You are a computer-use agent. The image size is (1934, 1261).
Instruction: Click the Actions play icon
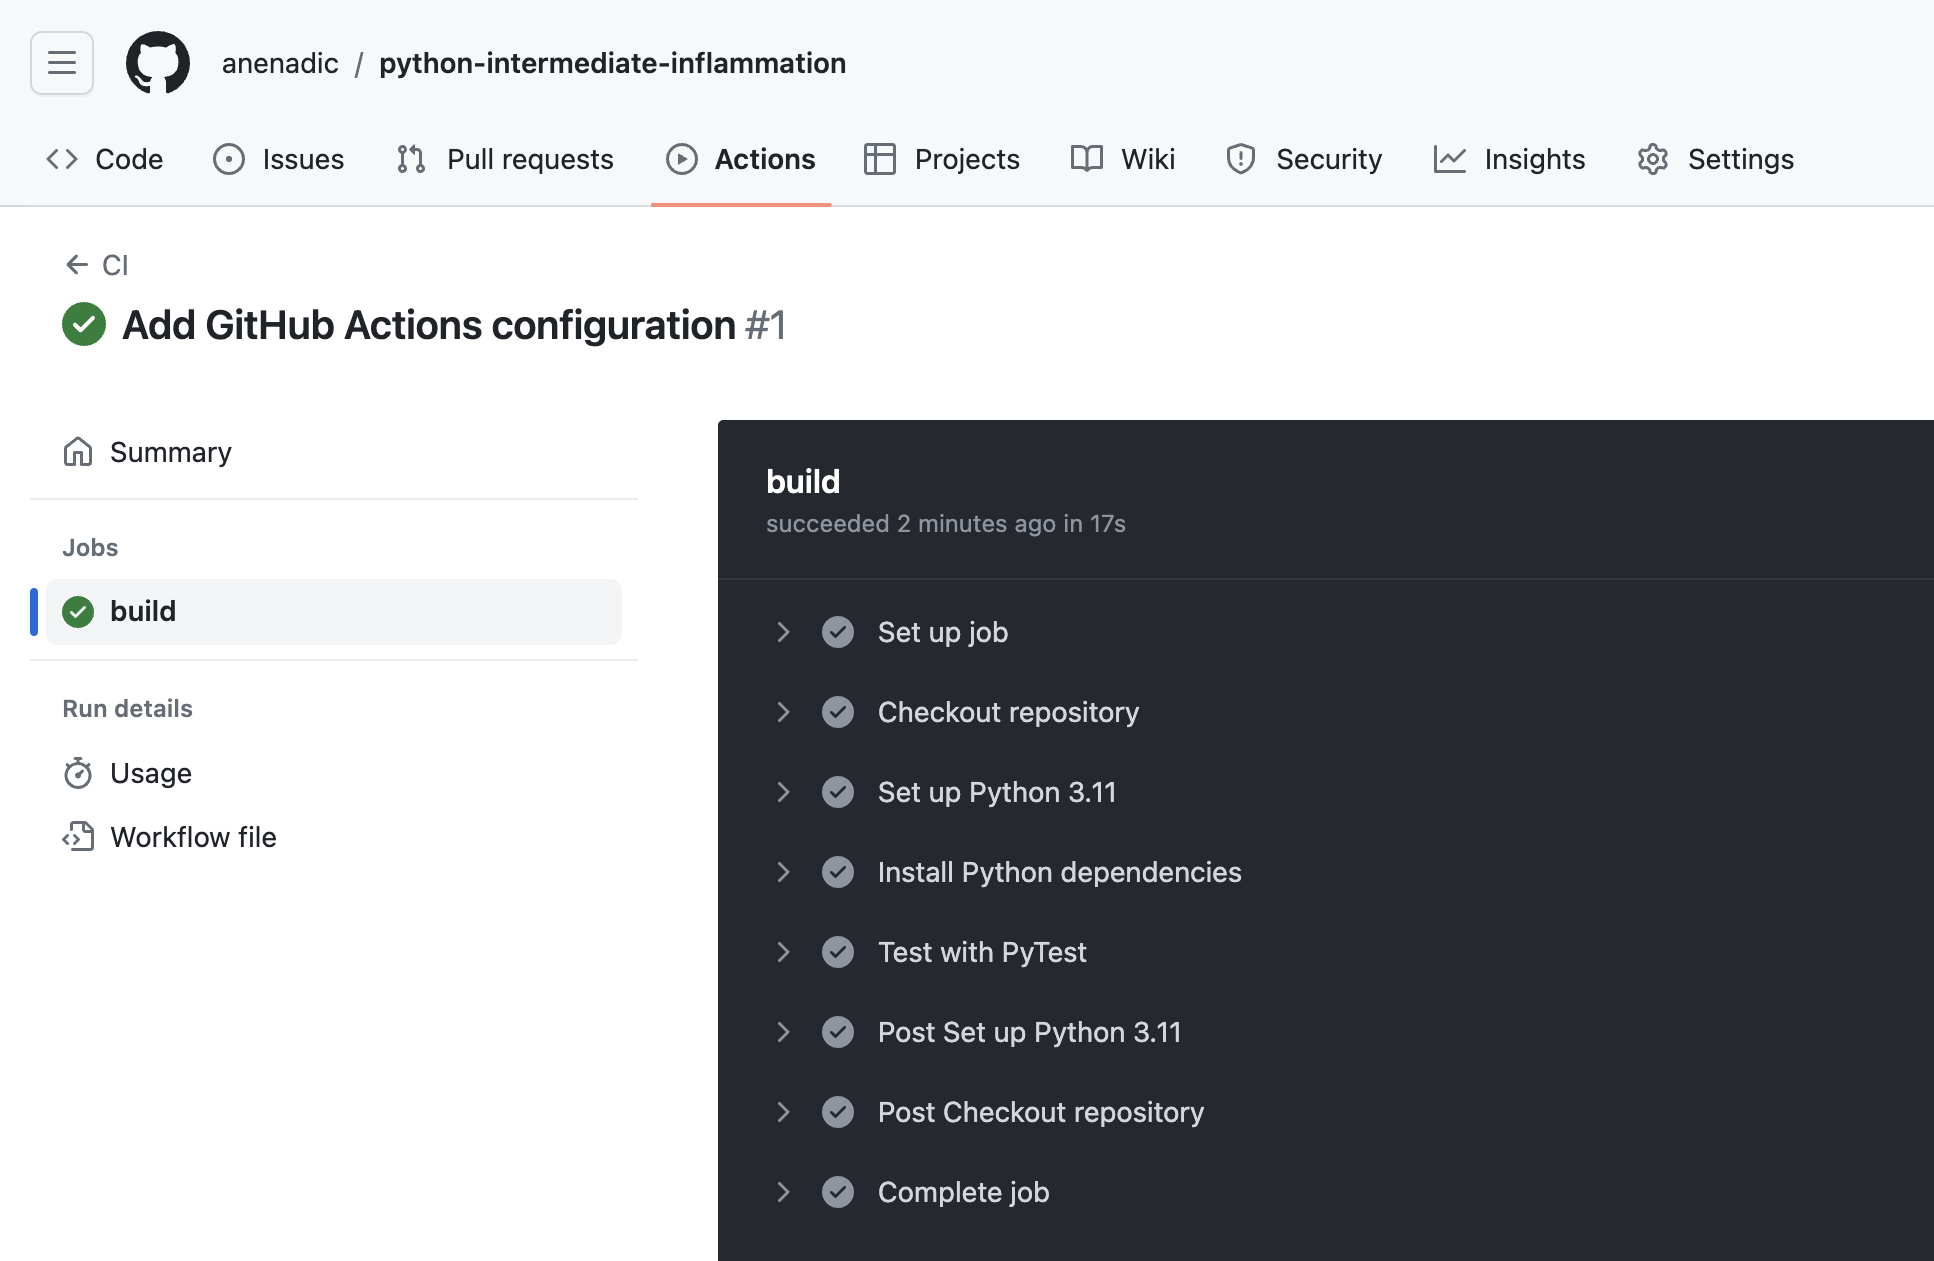(681, 159)
